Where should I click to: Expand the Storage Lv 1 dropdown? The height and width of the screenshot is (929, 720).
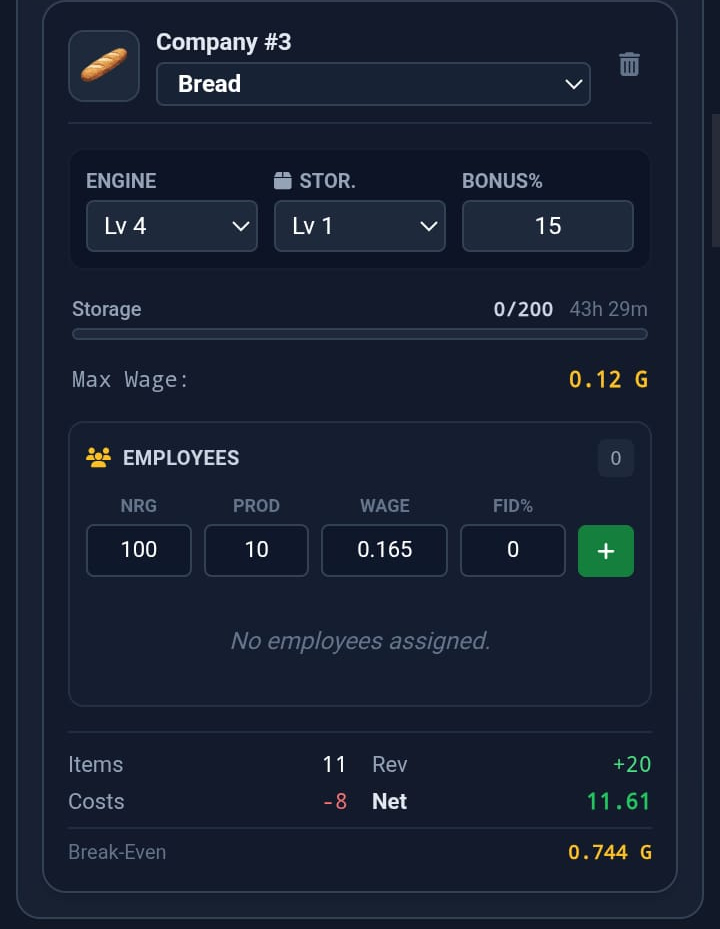(x=360, y=226)
